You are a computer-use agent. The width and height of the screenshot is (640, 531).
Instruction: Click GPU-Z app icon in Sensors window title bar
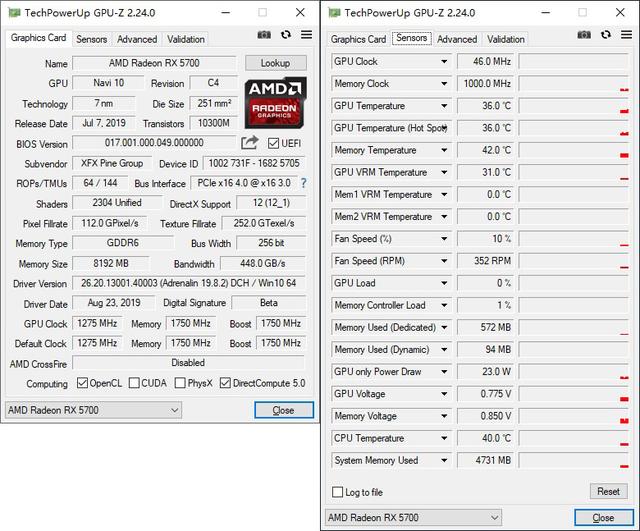[x=334, y=13]
